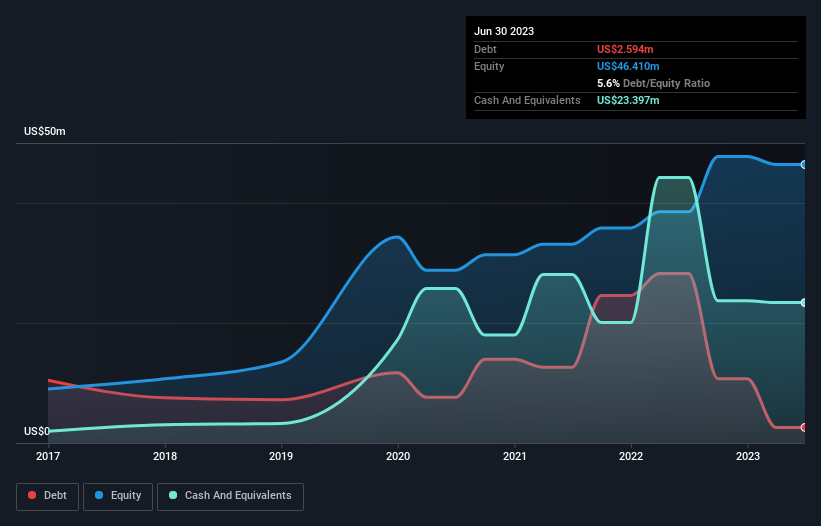Click the 2020 x-axis label
821x526 pixels.
click(398, 456)
